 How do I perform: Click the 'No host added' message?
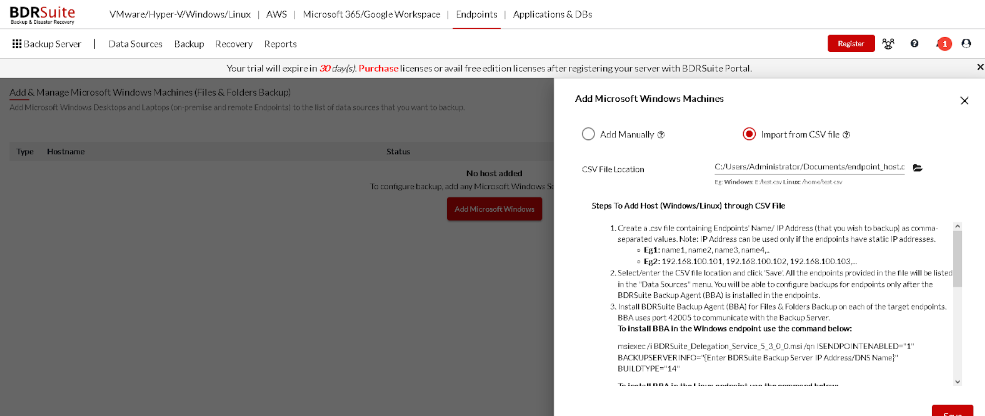[494, 173]
